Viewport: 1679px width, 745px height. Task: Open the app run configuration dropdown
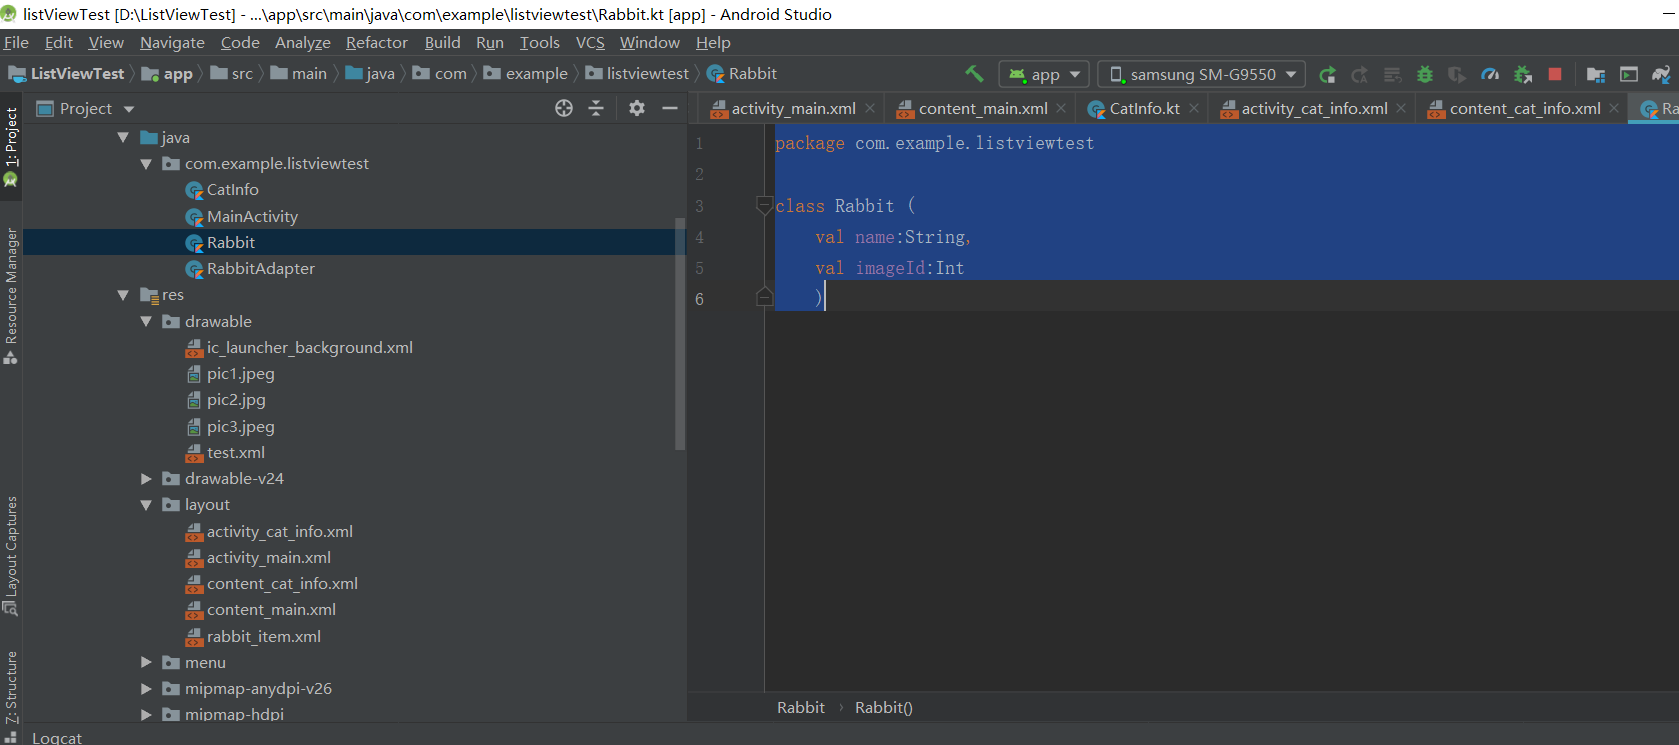click(x=1044, y=74)
